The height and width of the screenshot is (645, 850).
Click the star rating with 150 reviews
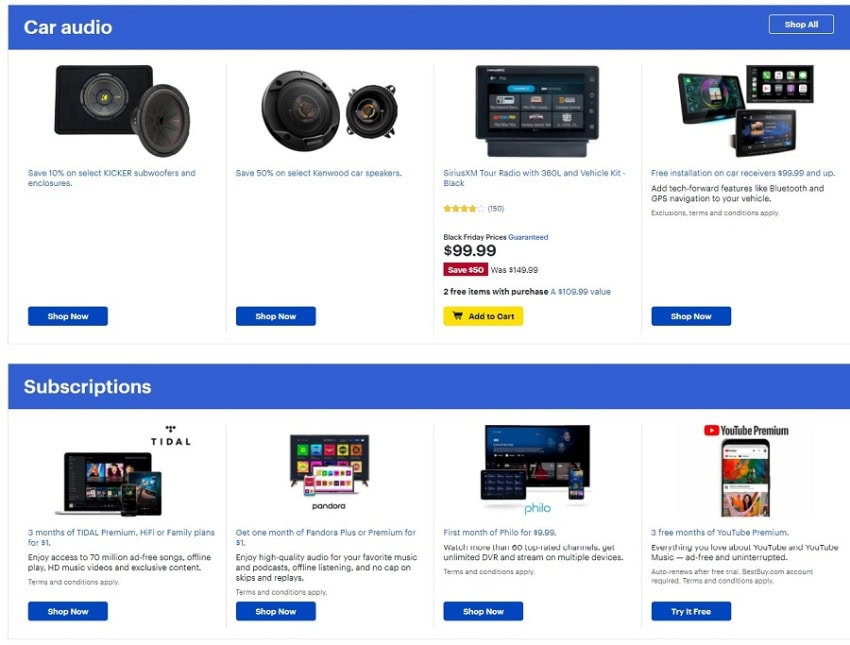click(473, 209)
